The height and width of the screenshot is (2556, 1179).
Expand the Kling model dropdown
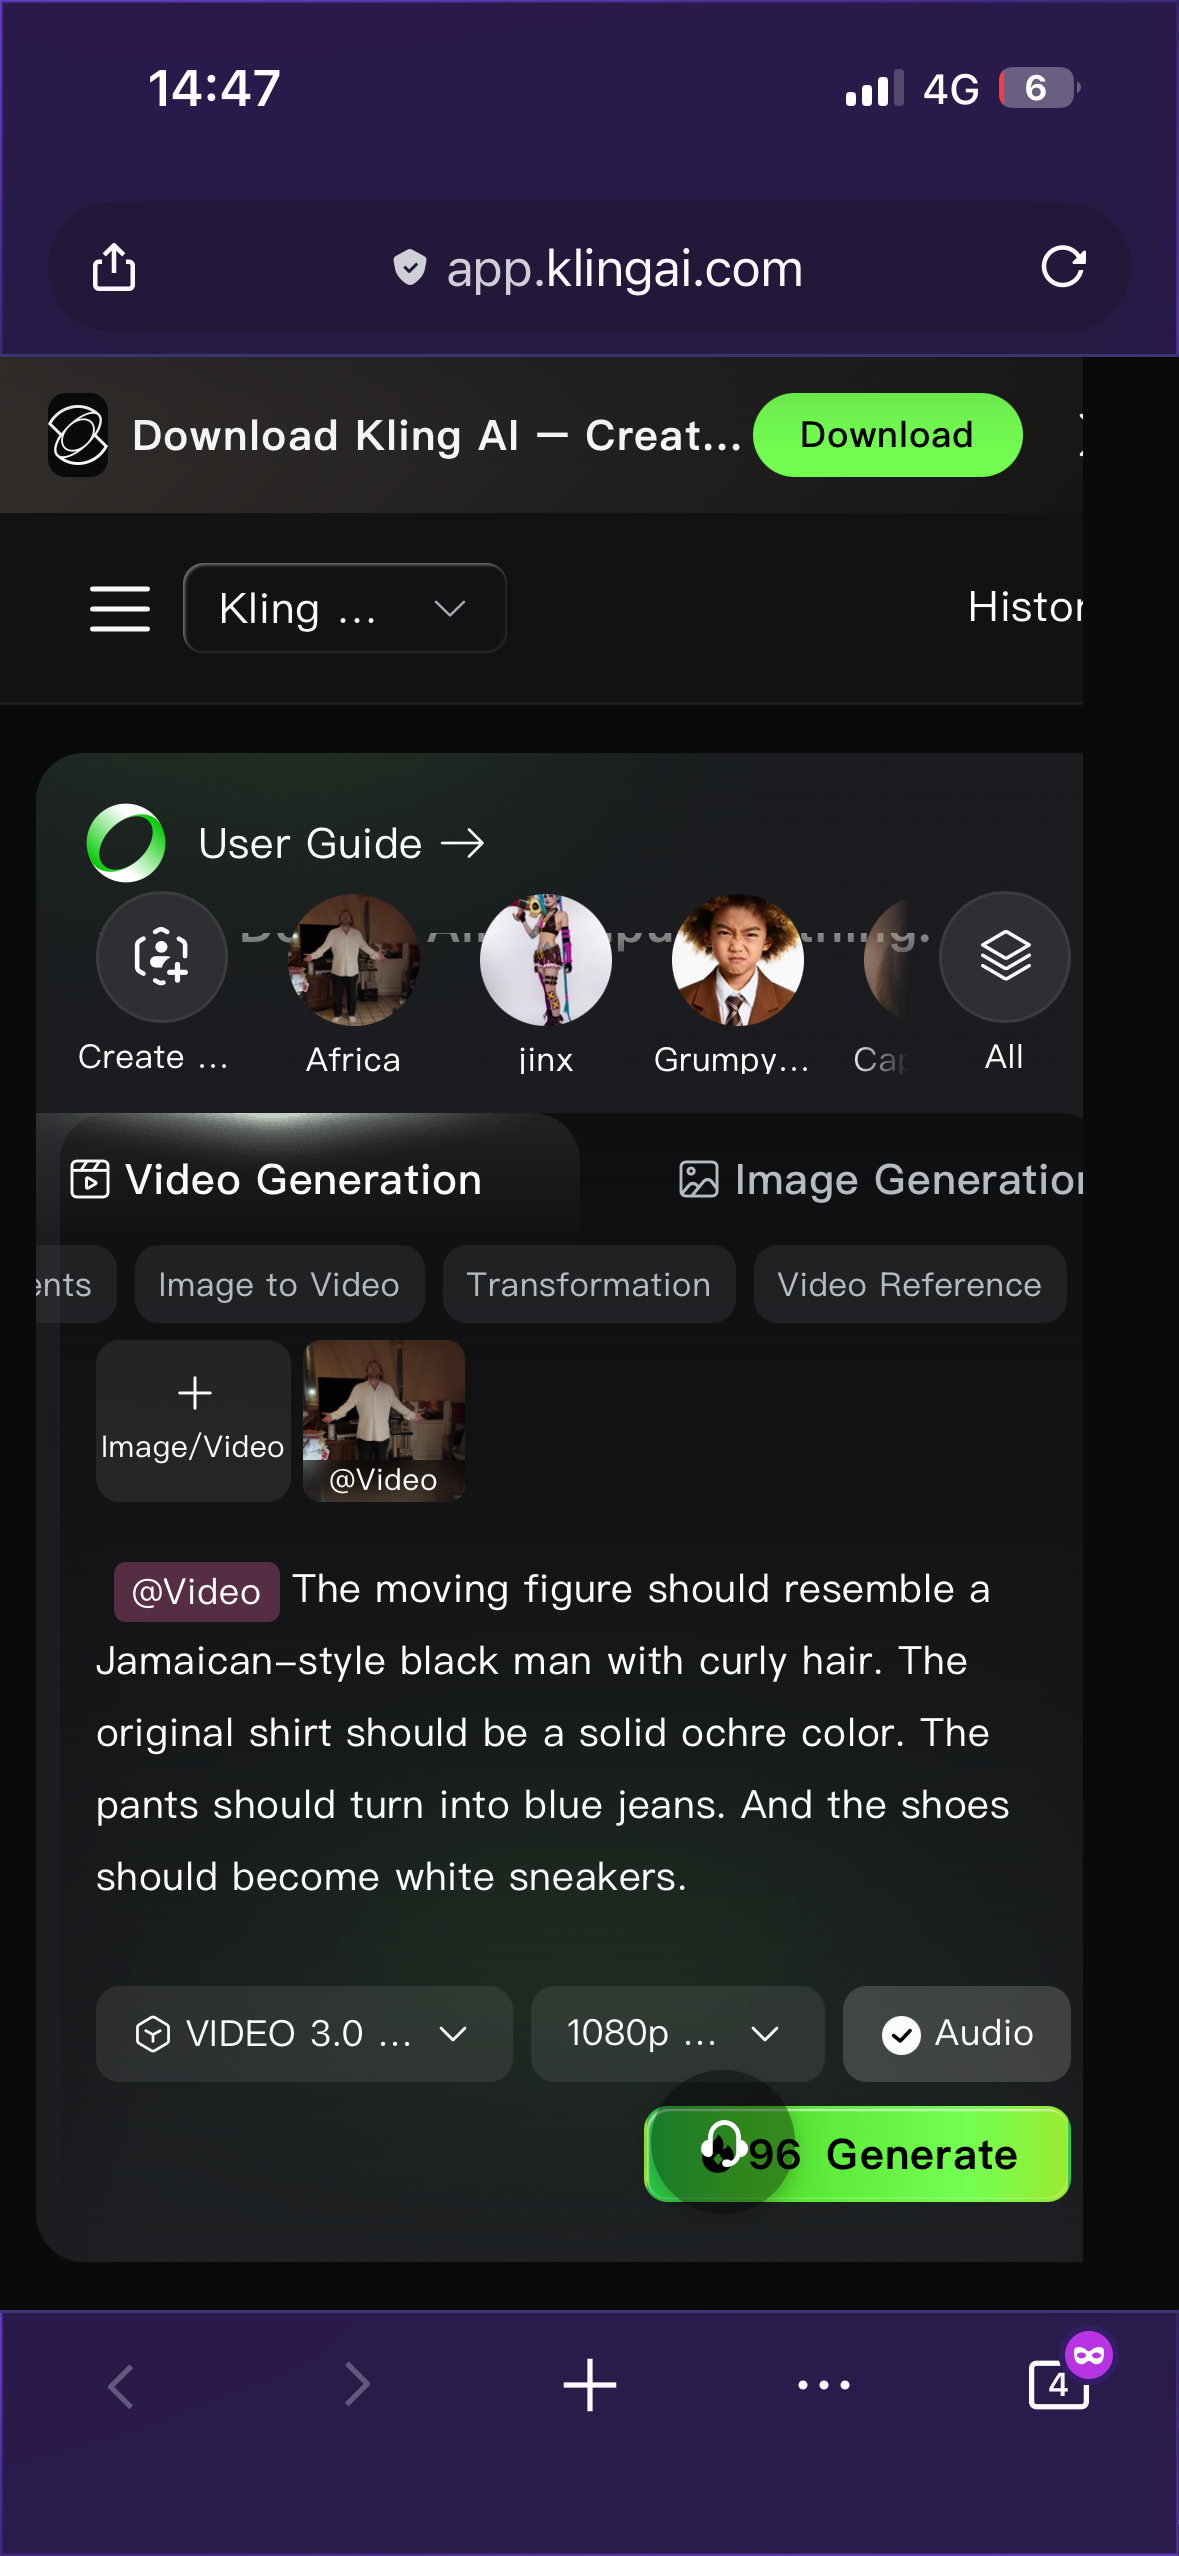344,609
